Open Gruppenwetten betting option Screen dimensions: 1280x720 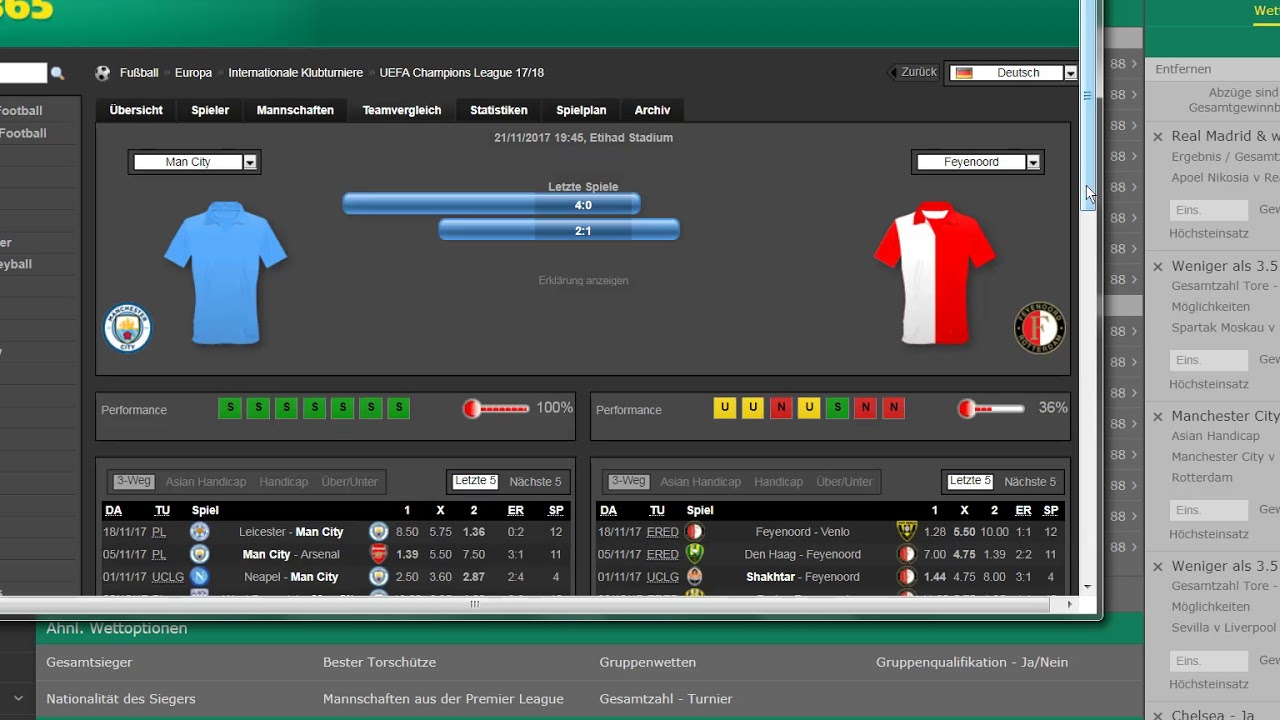648,662
